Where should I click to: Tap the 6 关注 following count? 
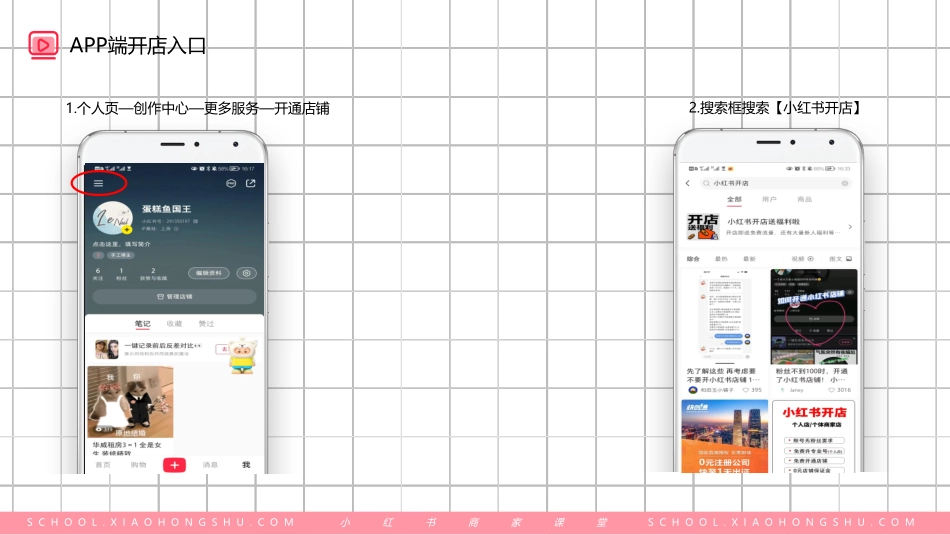(x=98, y=274)
